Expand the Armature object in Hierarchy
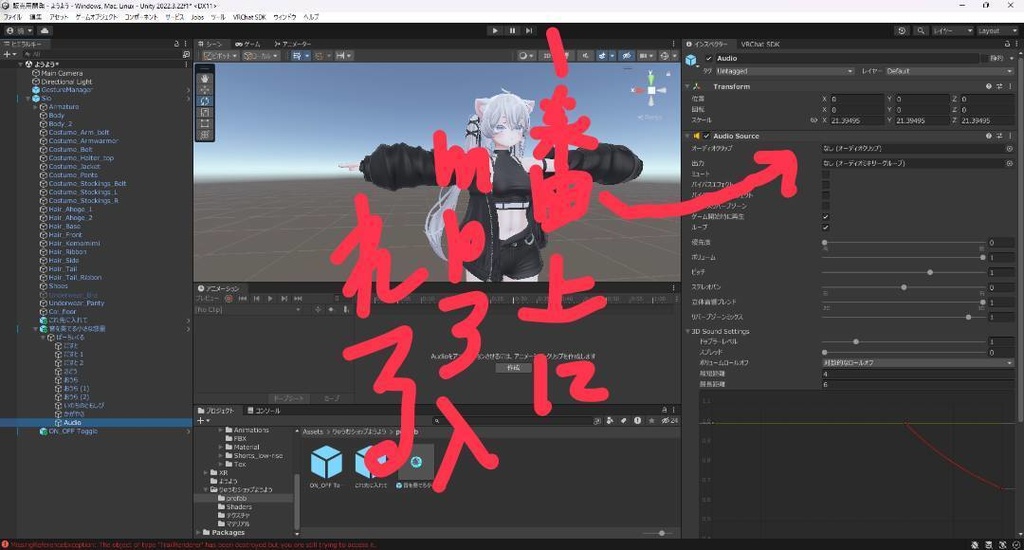 coord(35,106)
